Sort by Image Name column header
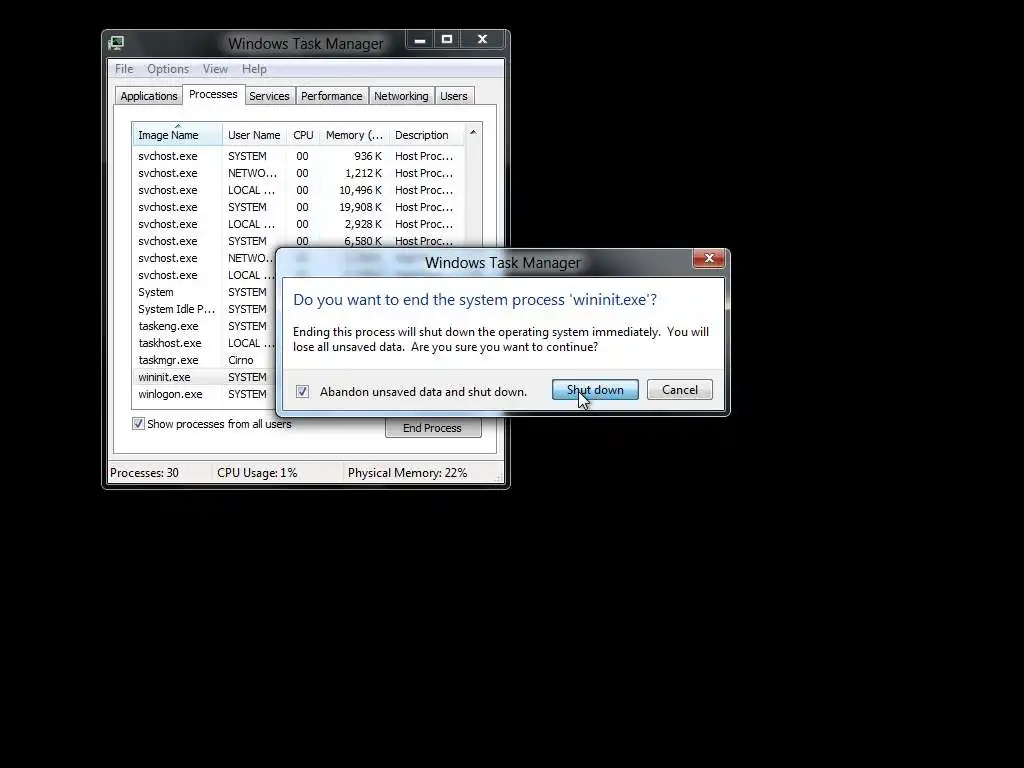The image size is (1024, 768). (178, 135)
